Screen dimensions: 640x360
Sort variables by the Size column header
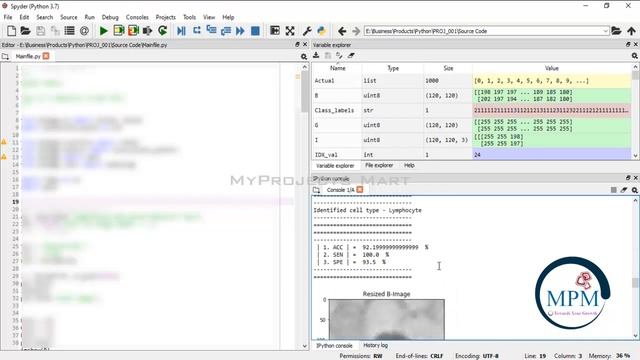pyautogui.click(x=448, y=68)
